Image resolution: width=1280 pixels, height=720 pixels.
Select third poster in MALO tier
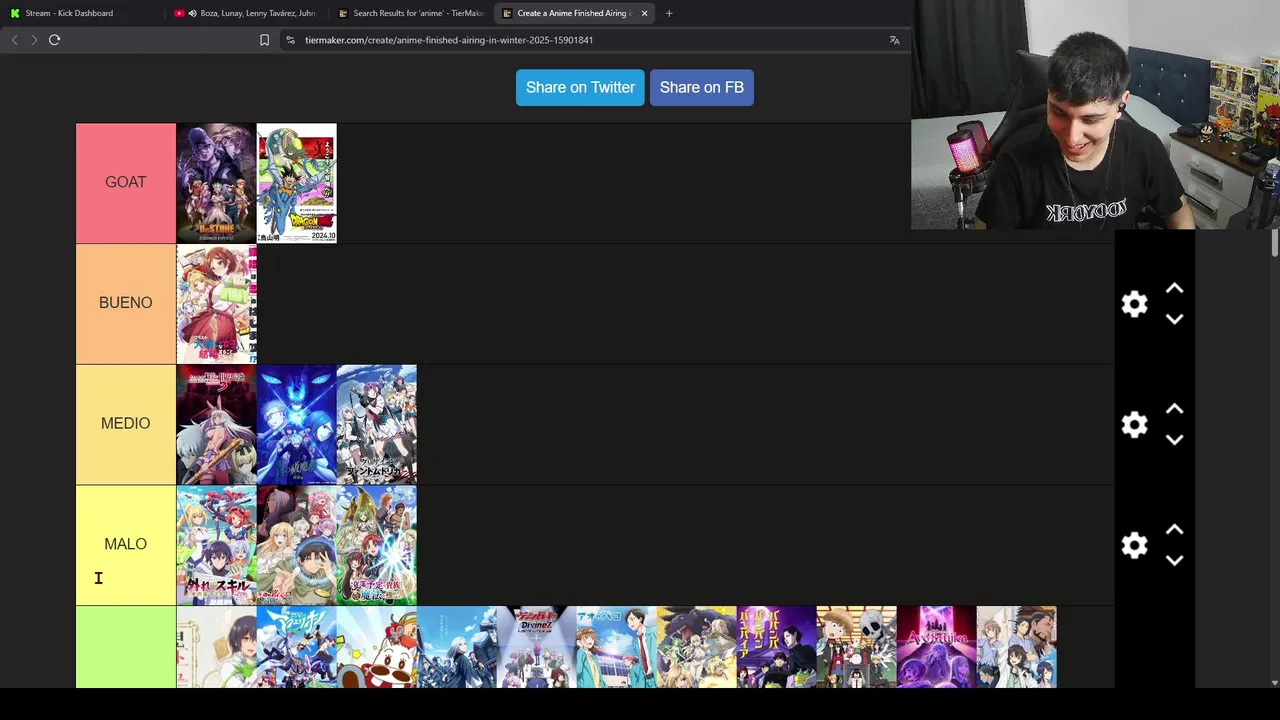[377, 545]
